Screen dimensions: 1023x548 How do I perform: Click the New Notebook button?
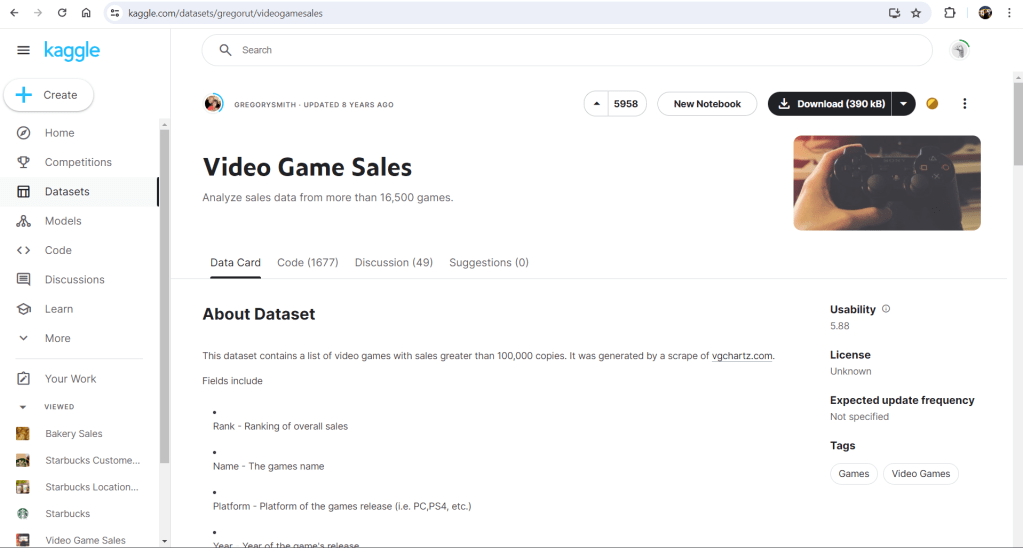(x=707, y=104)
